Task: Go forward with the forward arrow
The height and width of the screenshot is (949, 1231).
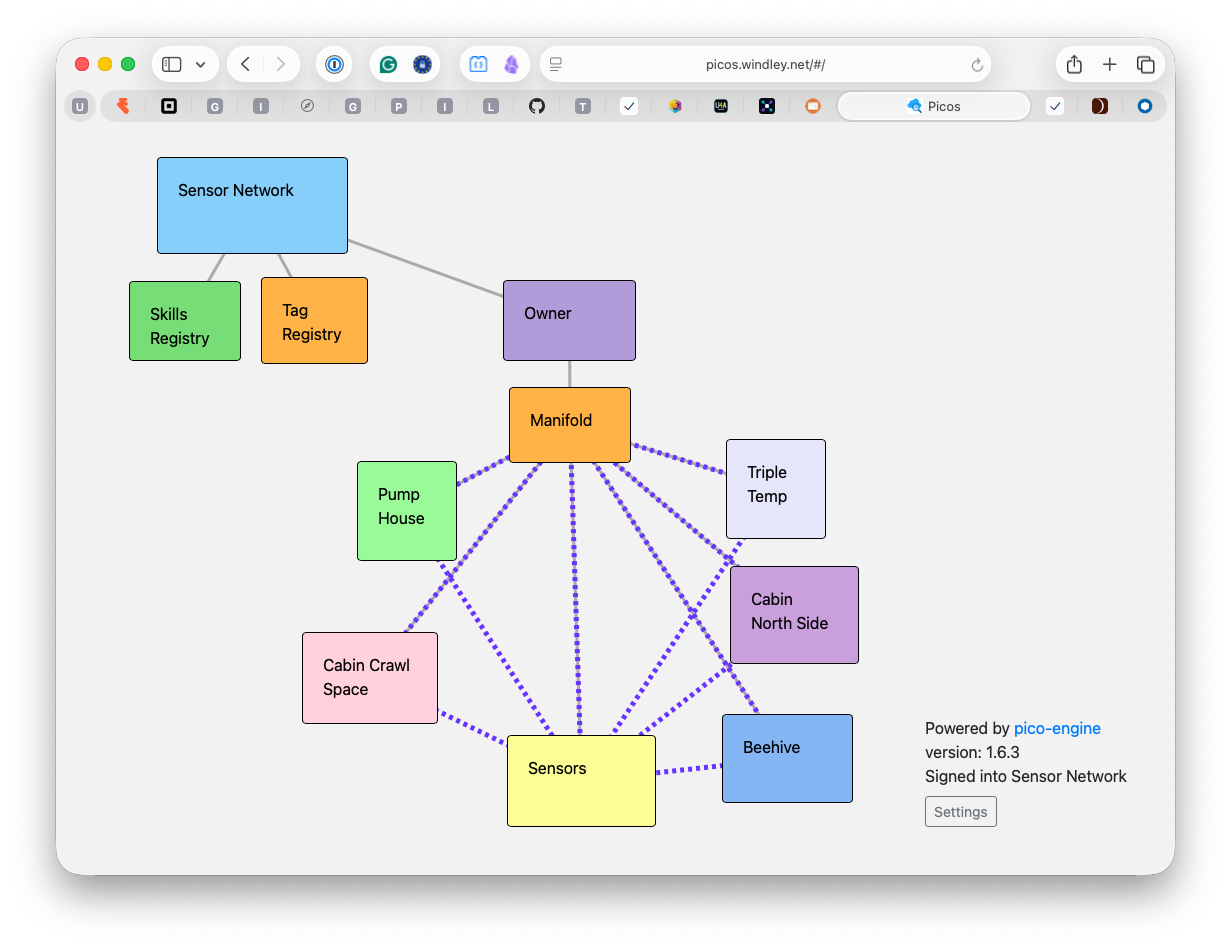Action: click(x=281, y=64)
